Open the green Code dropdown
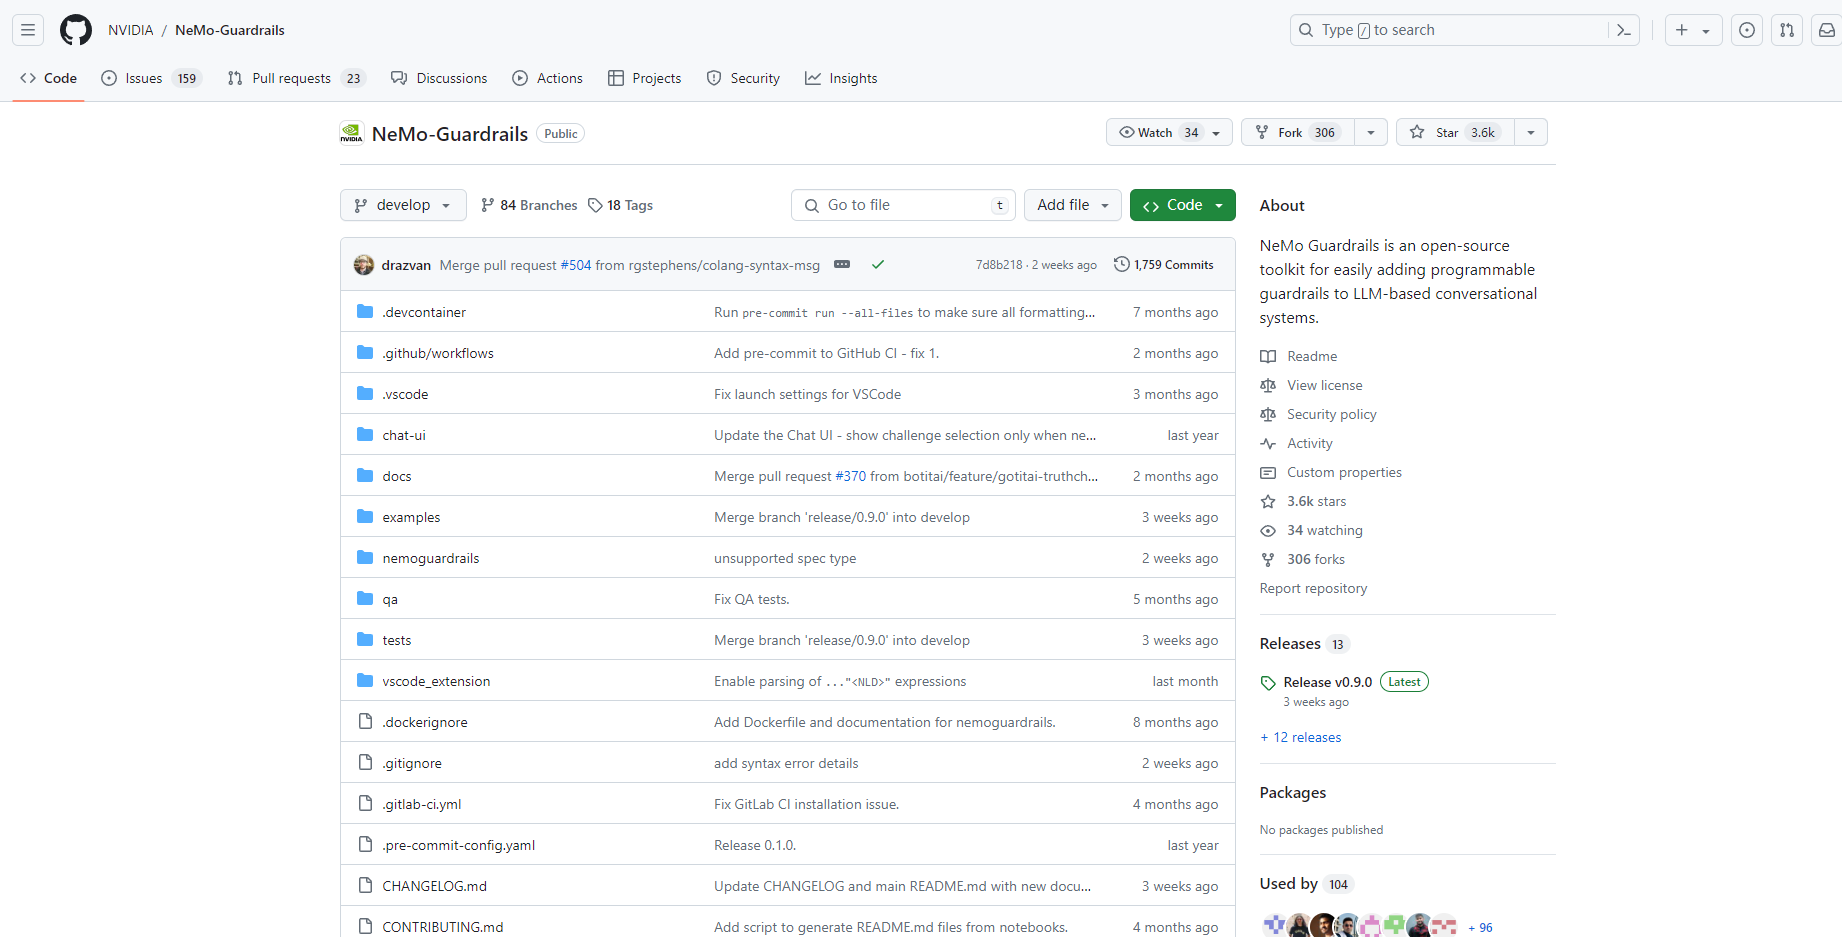 [1182, 205]
